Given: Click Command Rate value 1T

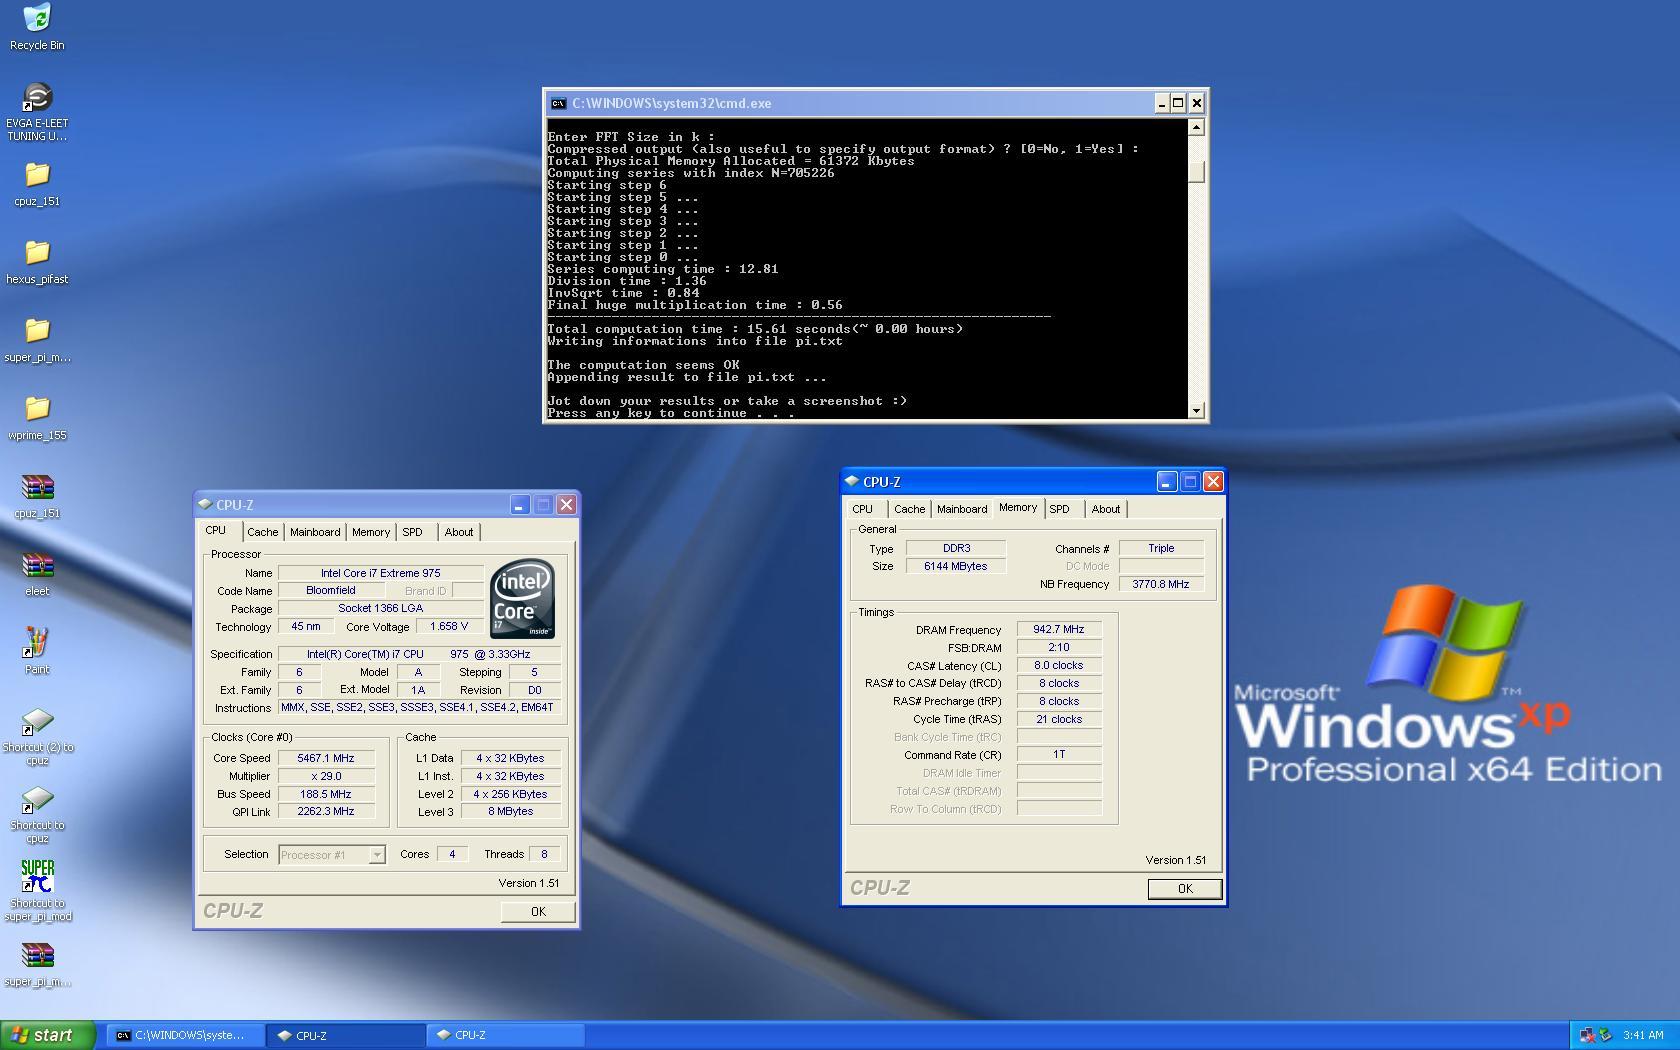Looking at the screenshot, I should 1059,755.
